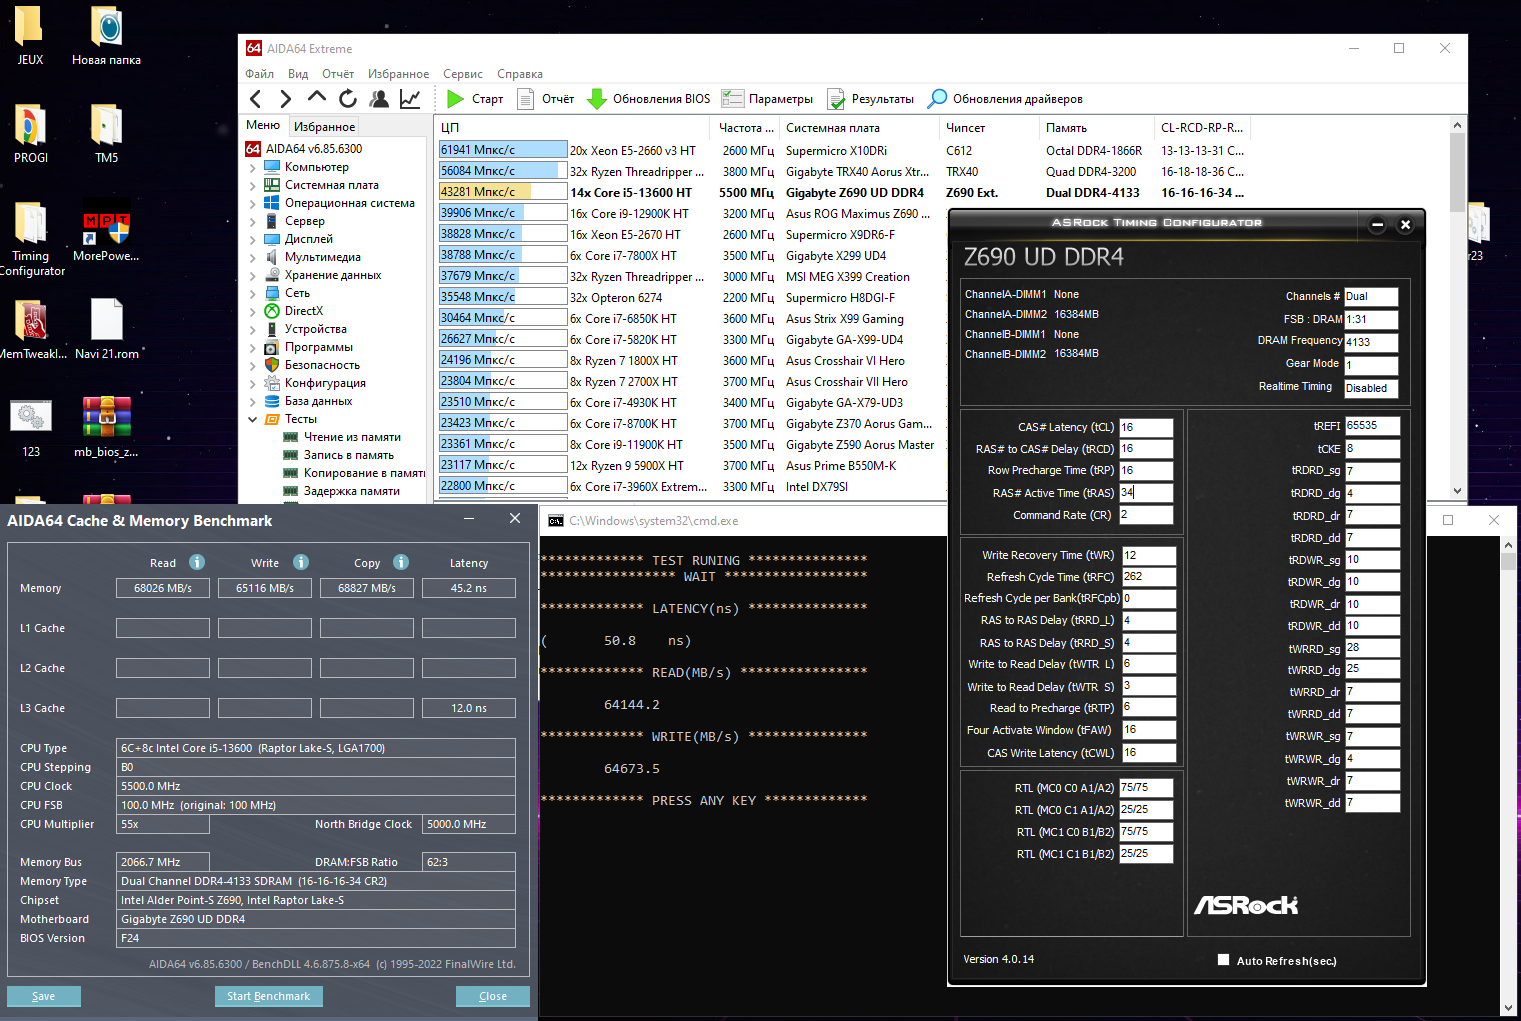Open Параметры from the AIDA64 toolbar
The width and height of the screenshot is (1521, 1021).
[767, 99]
